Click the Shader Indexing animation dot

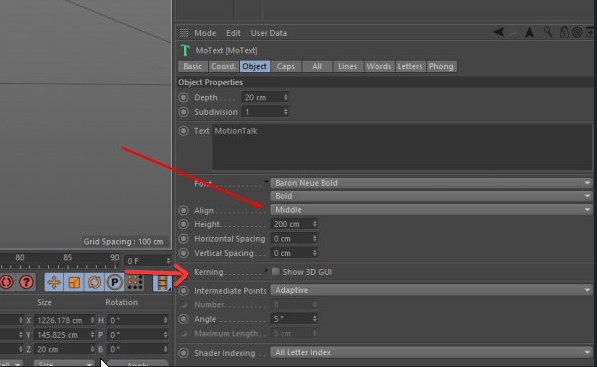(184, 353)
